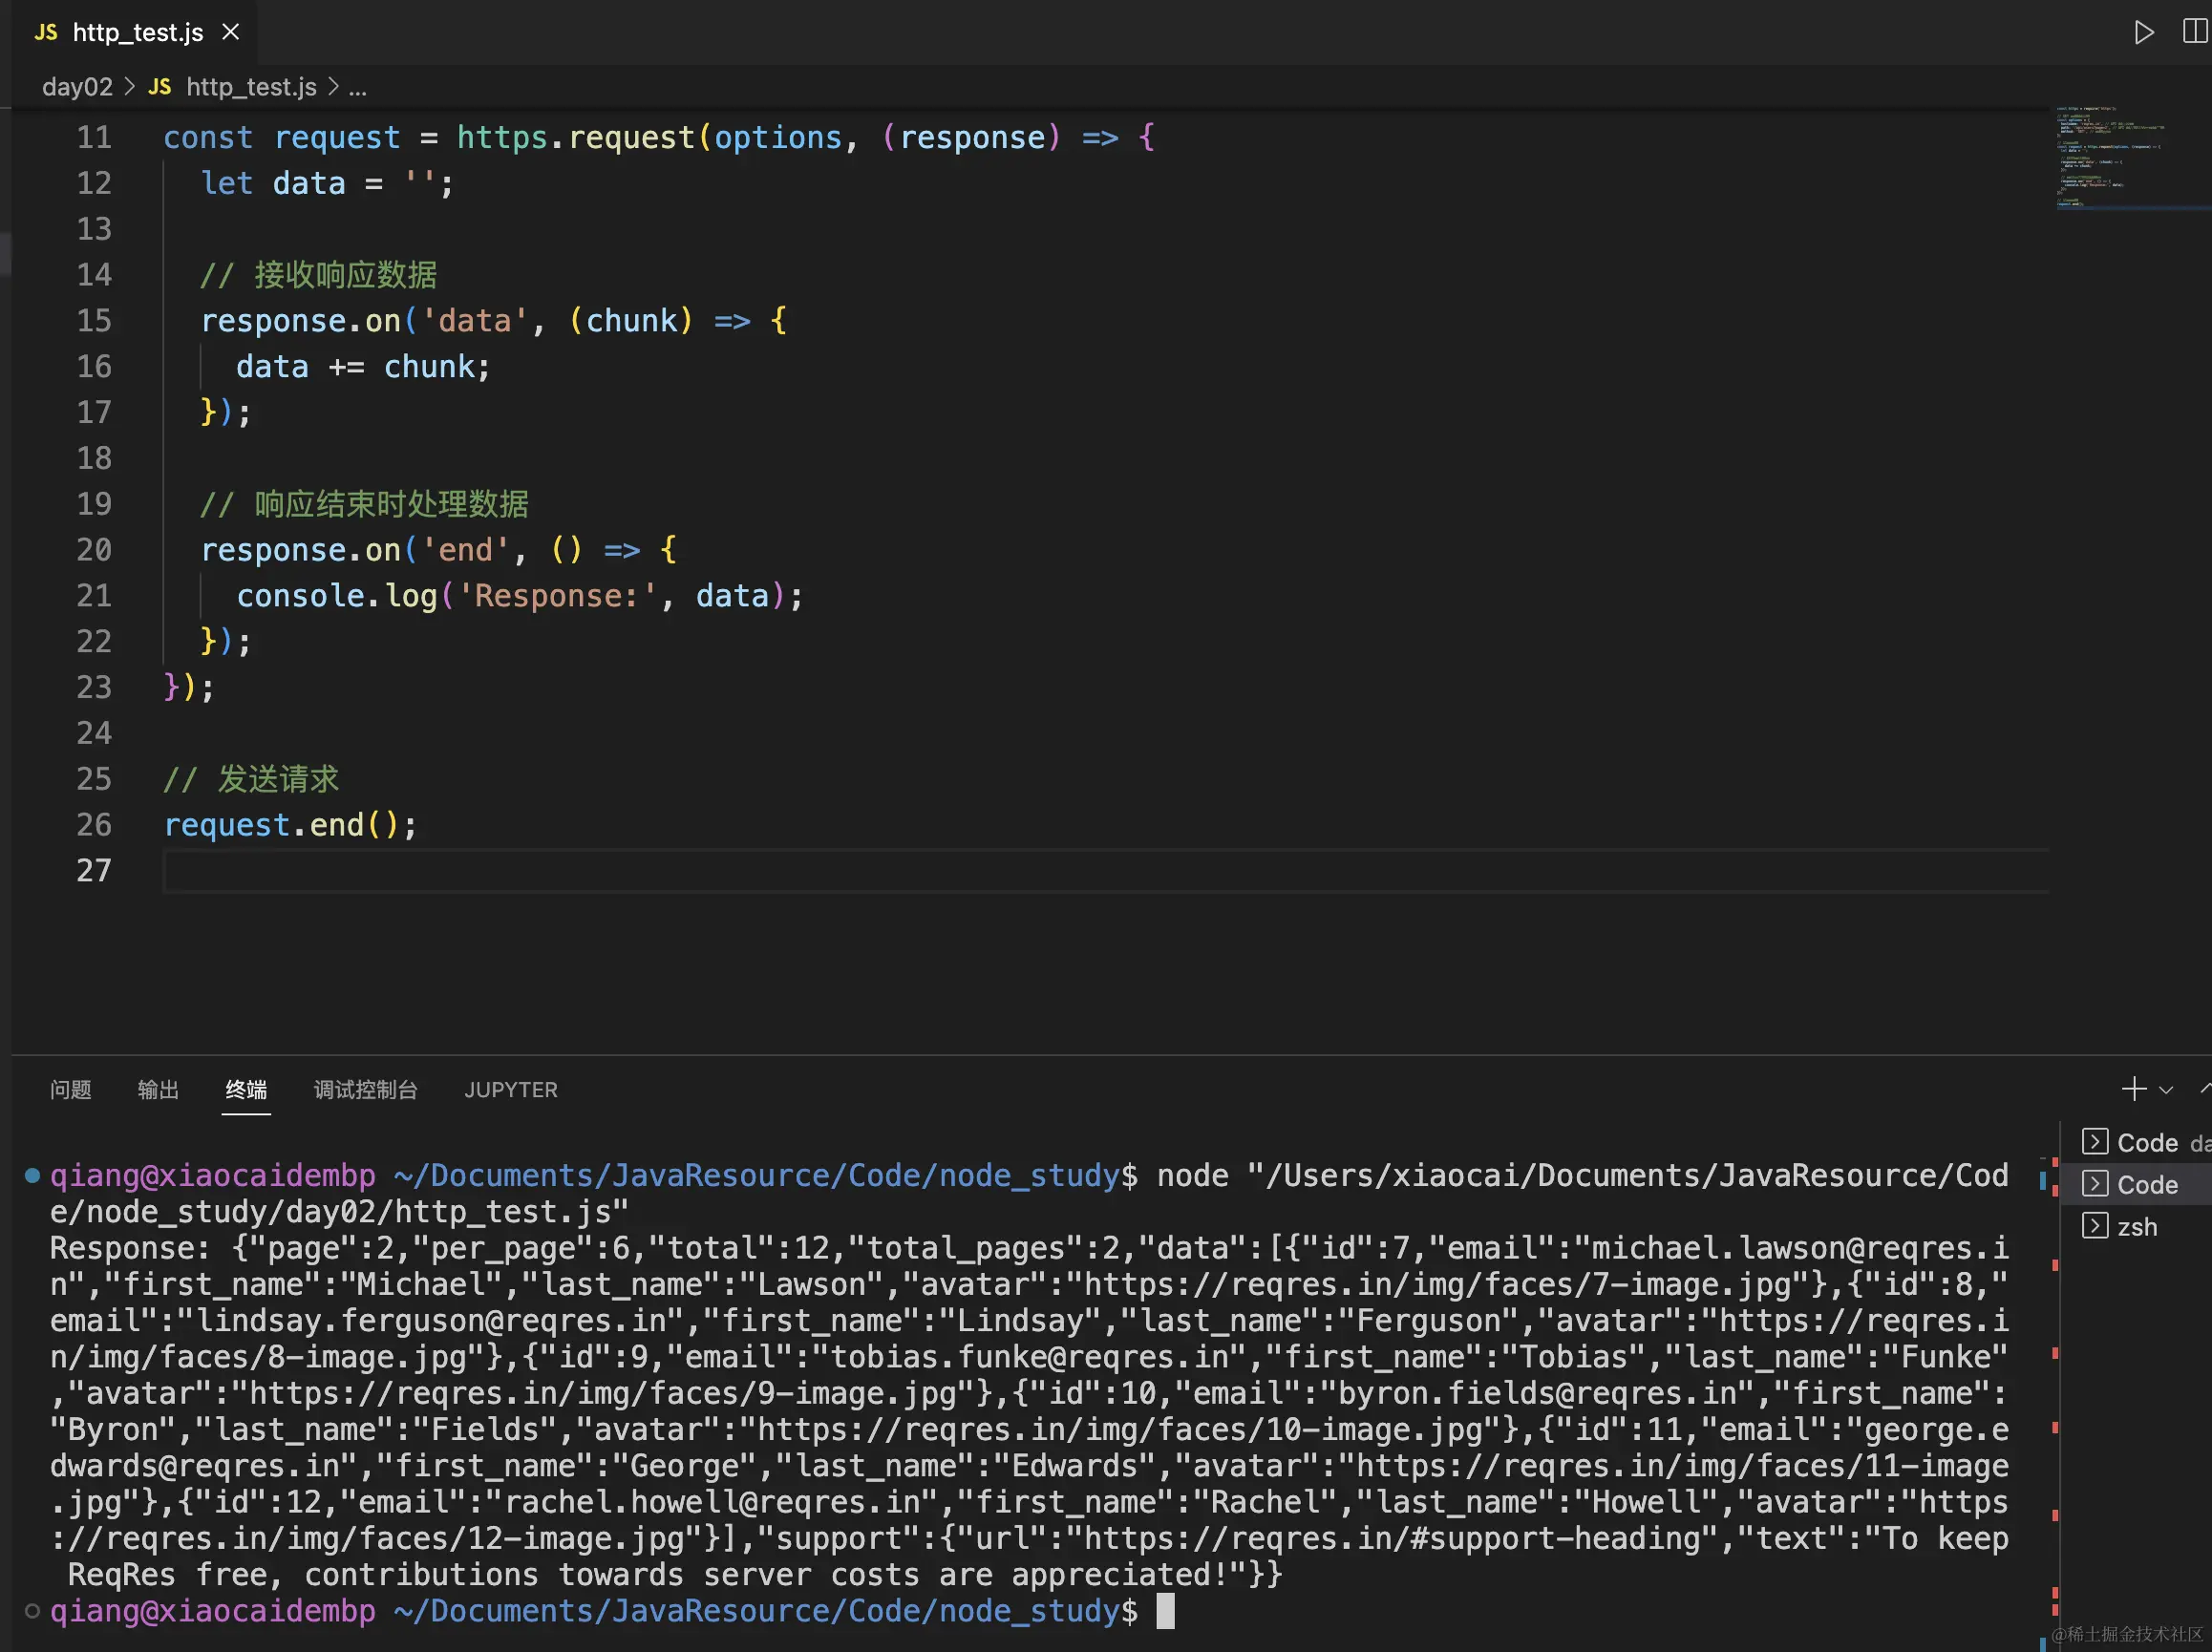2212x1652 pixels.
Task: Open the JUPYTER panel tab
Action: tap(510, 1089)
